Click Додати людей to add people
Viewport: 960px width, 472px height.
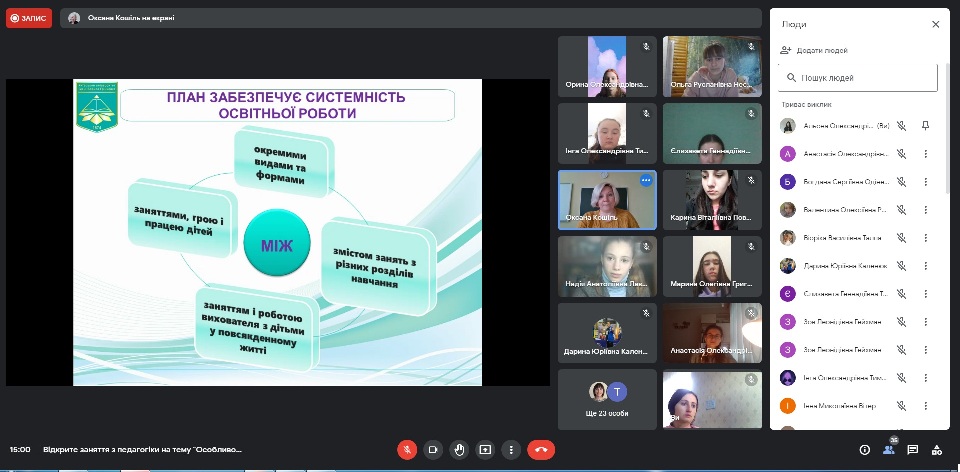tap(814, 50)
